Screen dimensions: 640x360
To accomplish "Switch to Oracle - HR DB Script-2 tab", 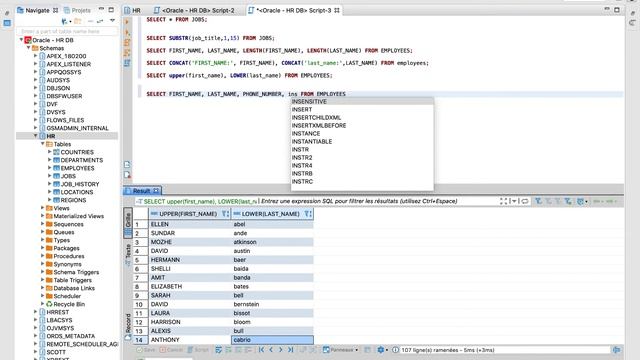I will [x=194, y=10].
